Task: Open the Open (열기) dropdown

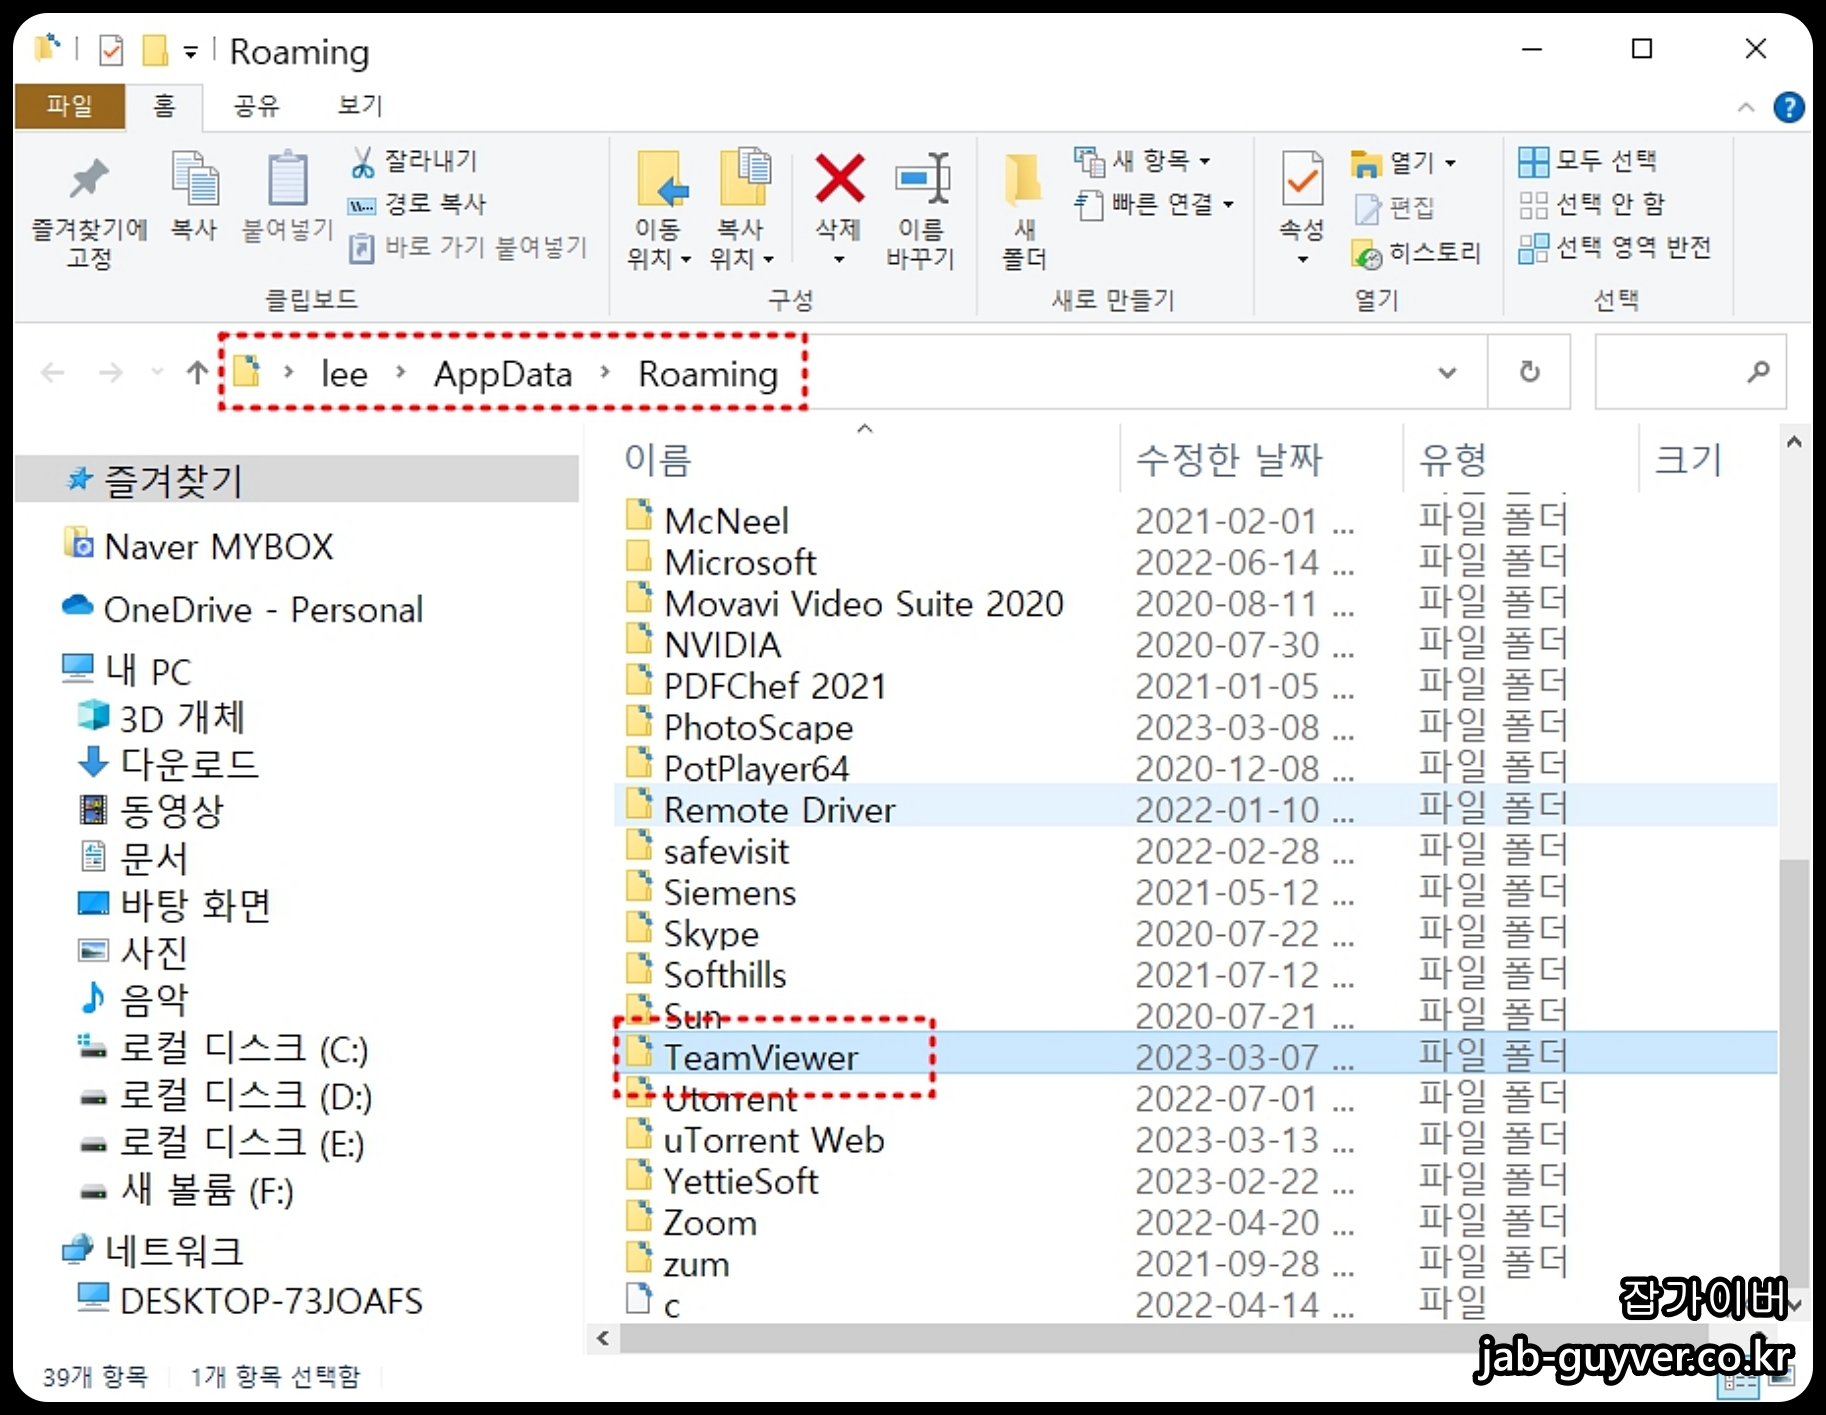Action: tap(1404, 162)
